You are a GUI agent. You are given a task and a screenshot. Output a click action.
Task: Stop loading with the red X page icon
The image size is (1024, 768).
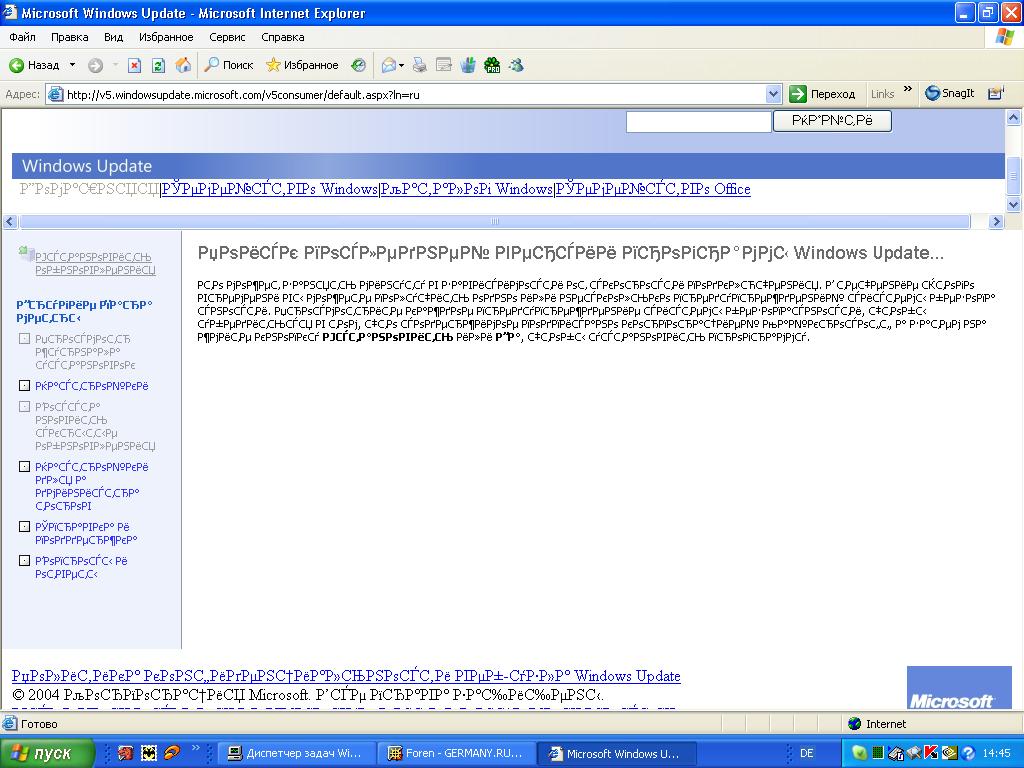[x=135, y=65]
